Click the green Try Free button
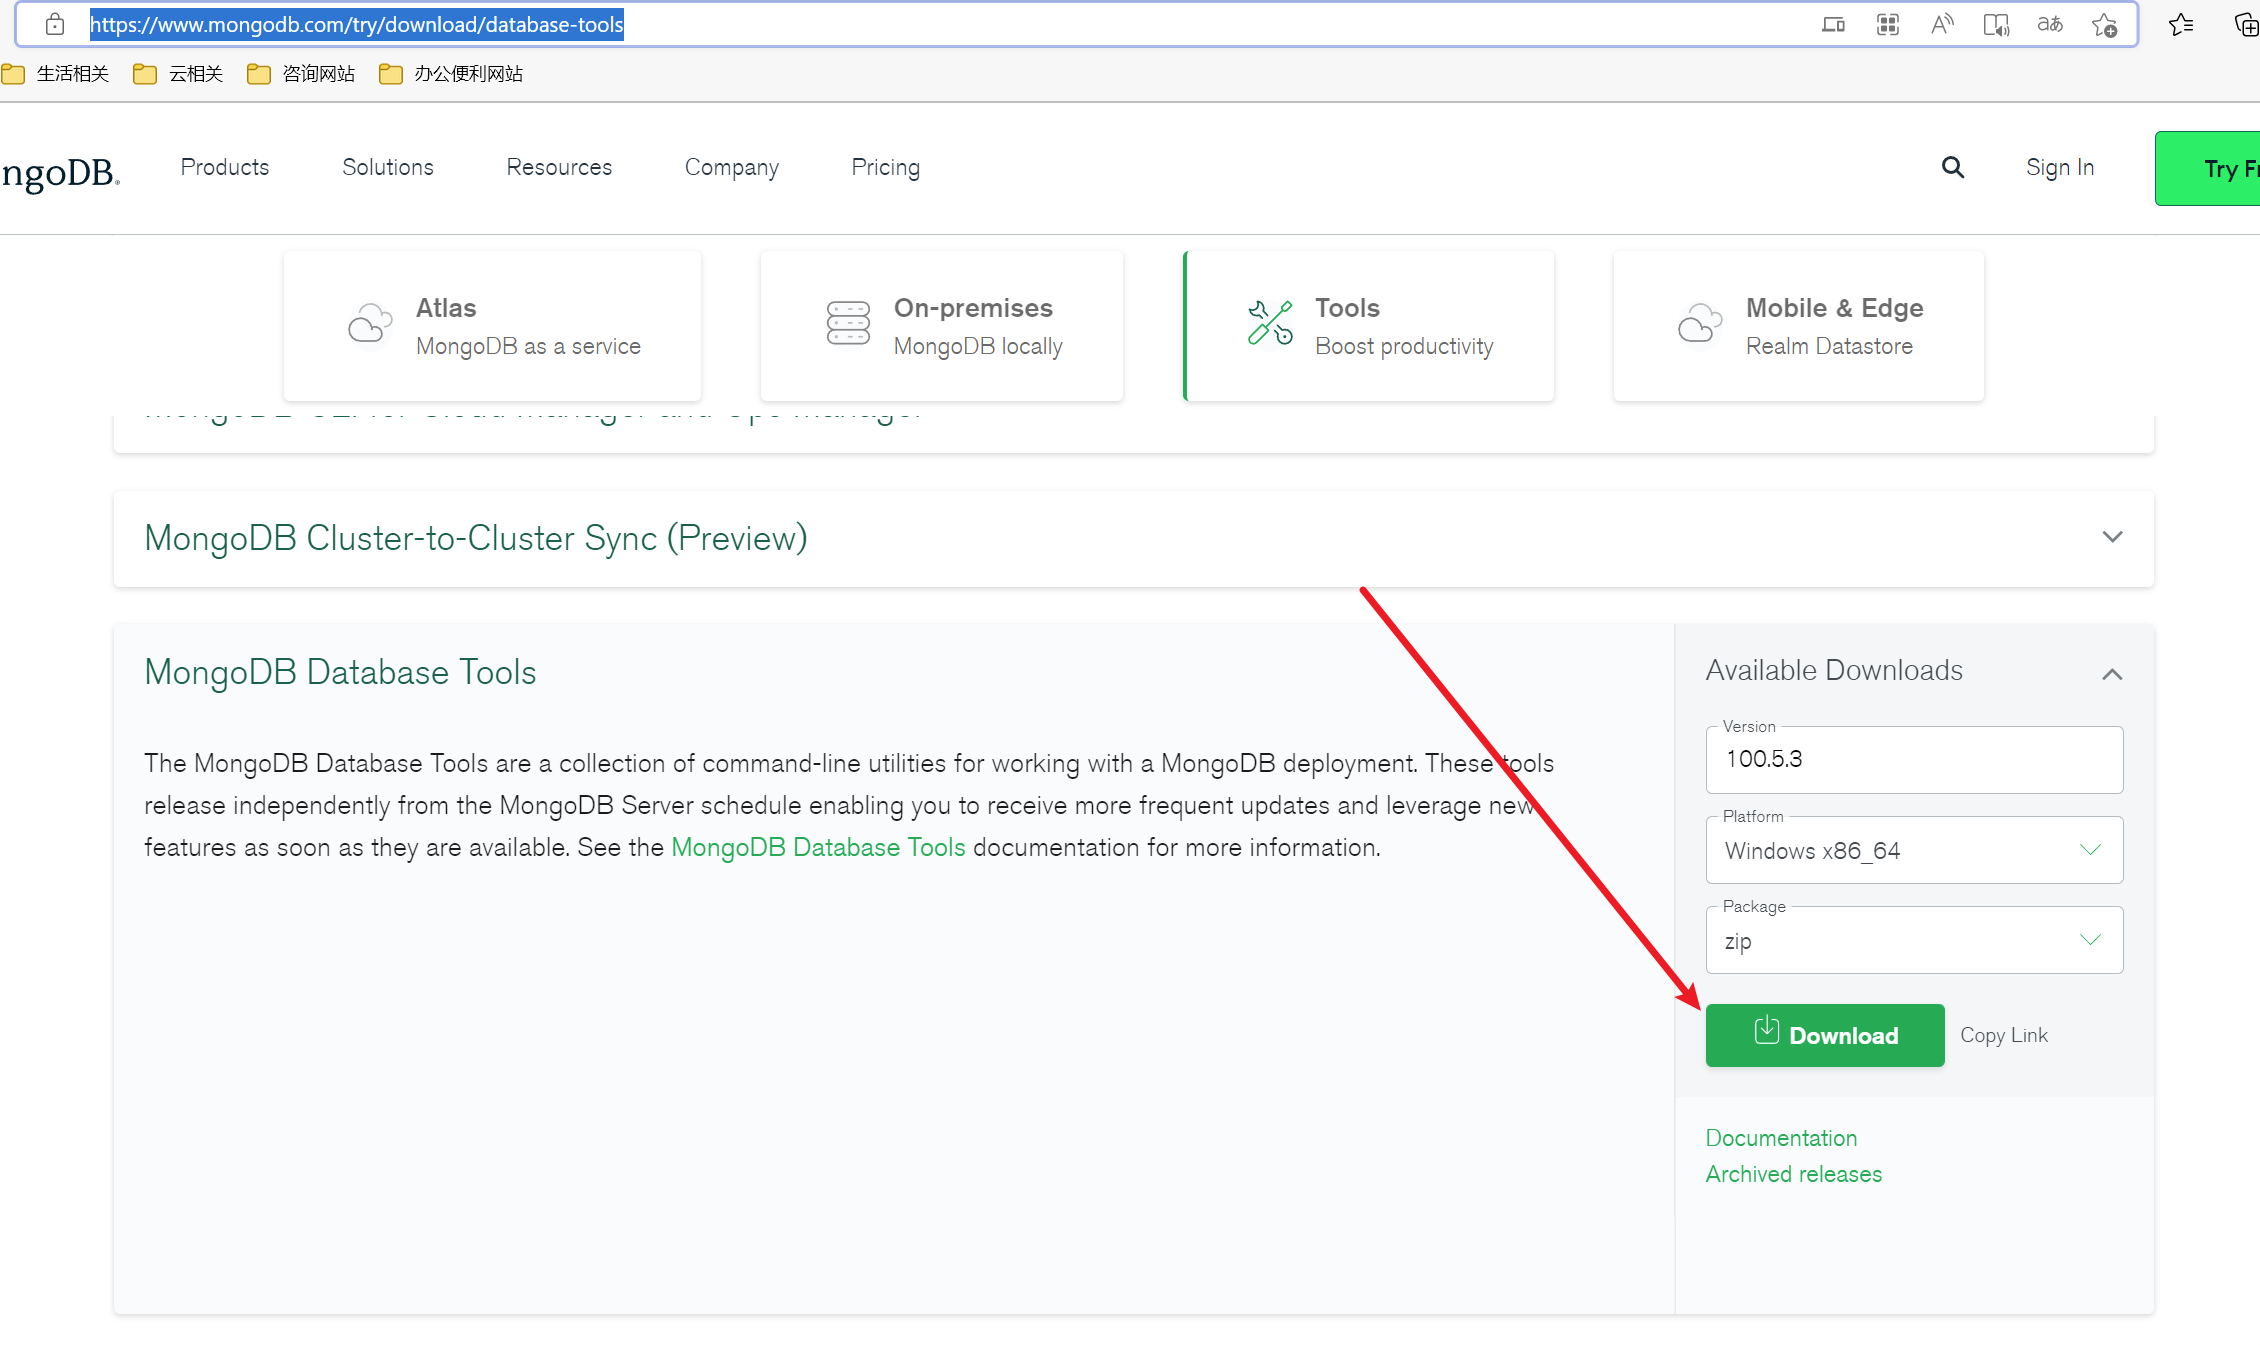This screenshot has width=2260, height=1345. (2208, 168)
